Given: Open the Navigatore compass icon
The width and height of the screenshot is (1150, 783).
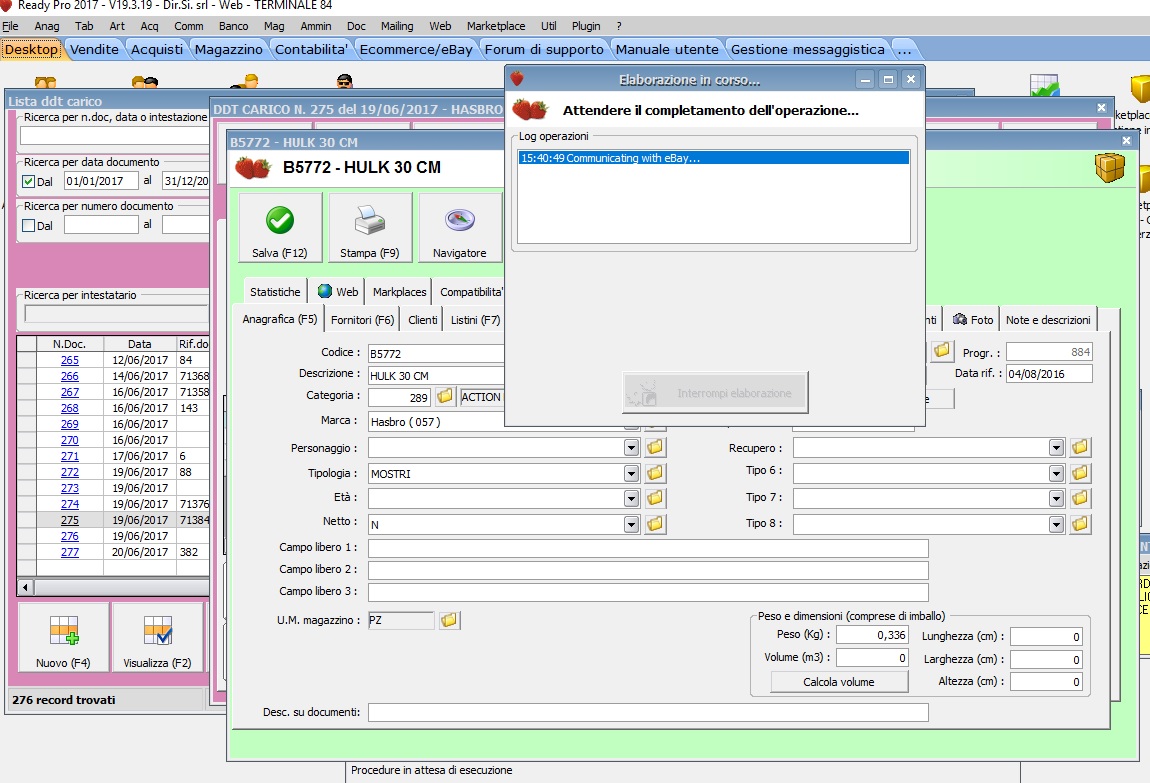Looking at the screenshot, I should click(x=459, y=221).
